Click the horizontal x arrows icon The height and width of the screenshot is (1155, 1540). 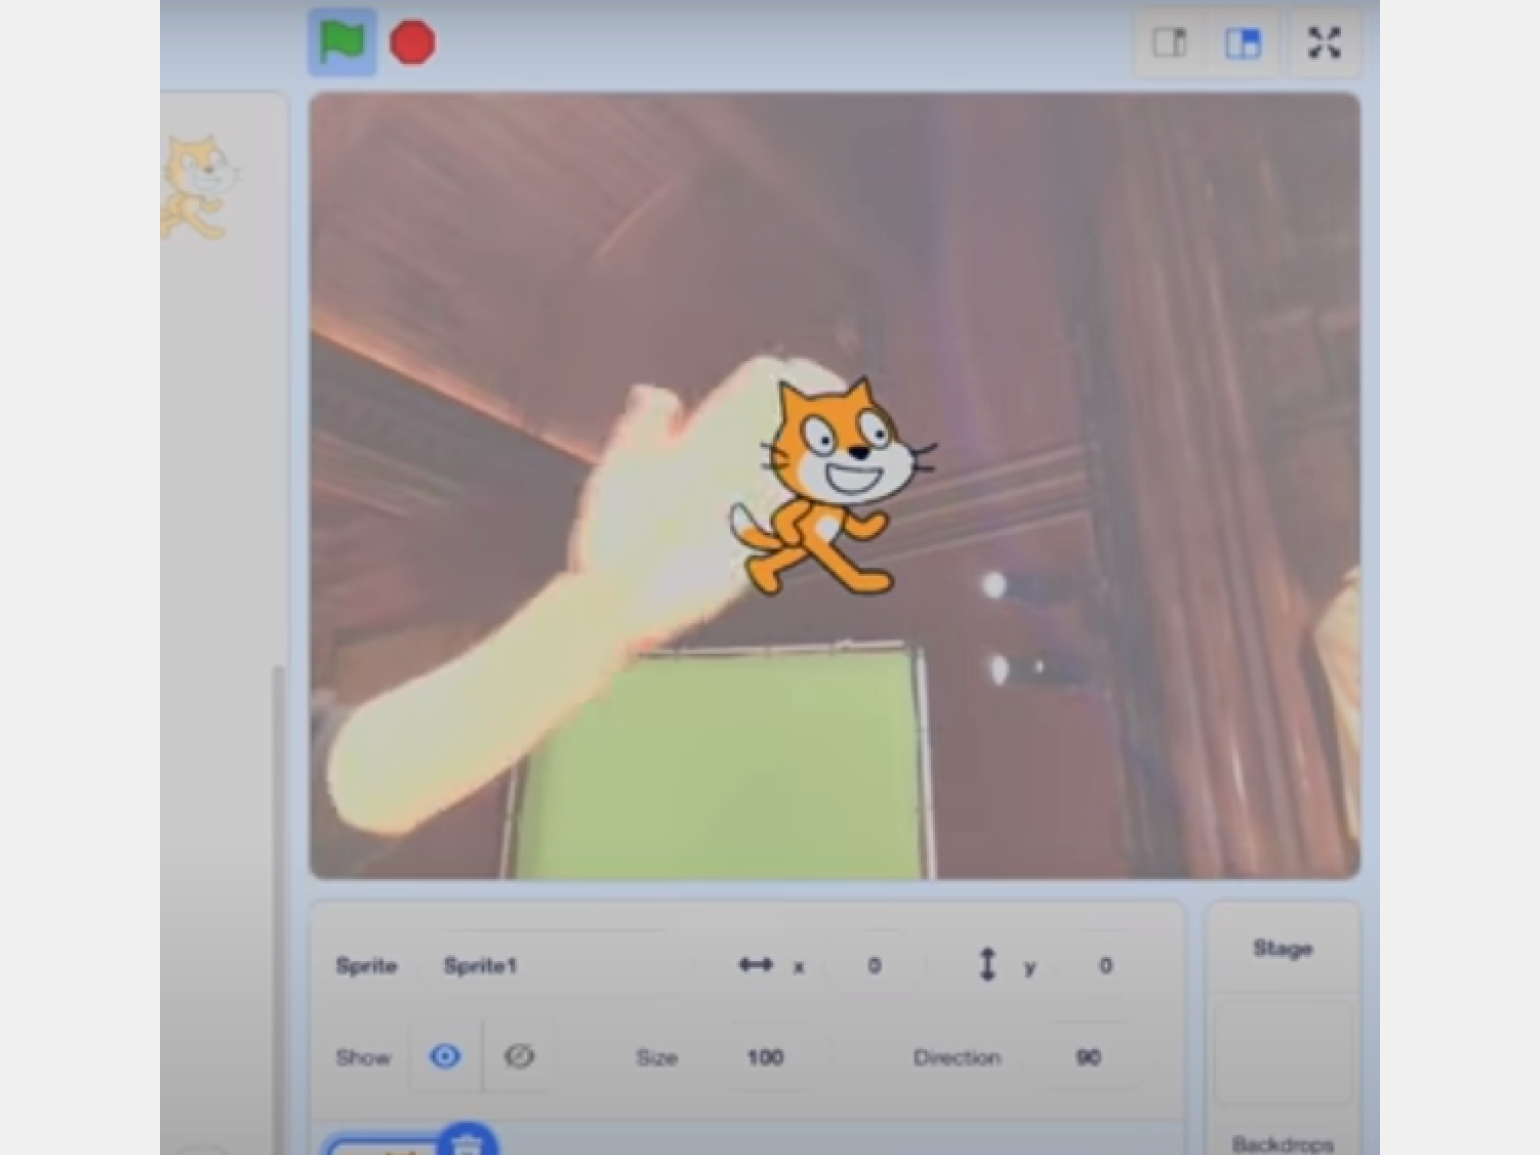pyautogui.click(x=755, y=965)
